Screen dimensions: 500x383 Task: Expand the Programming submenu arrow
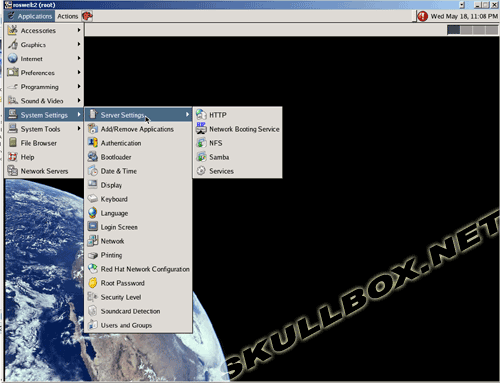79,86
